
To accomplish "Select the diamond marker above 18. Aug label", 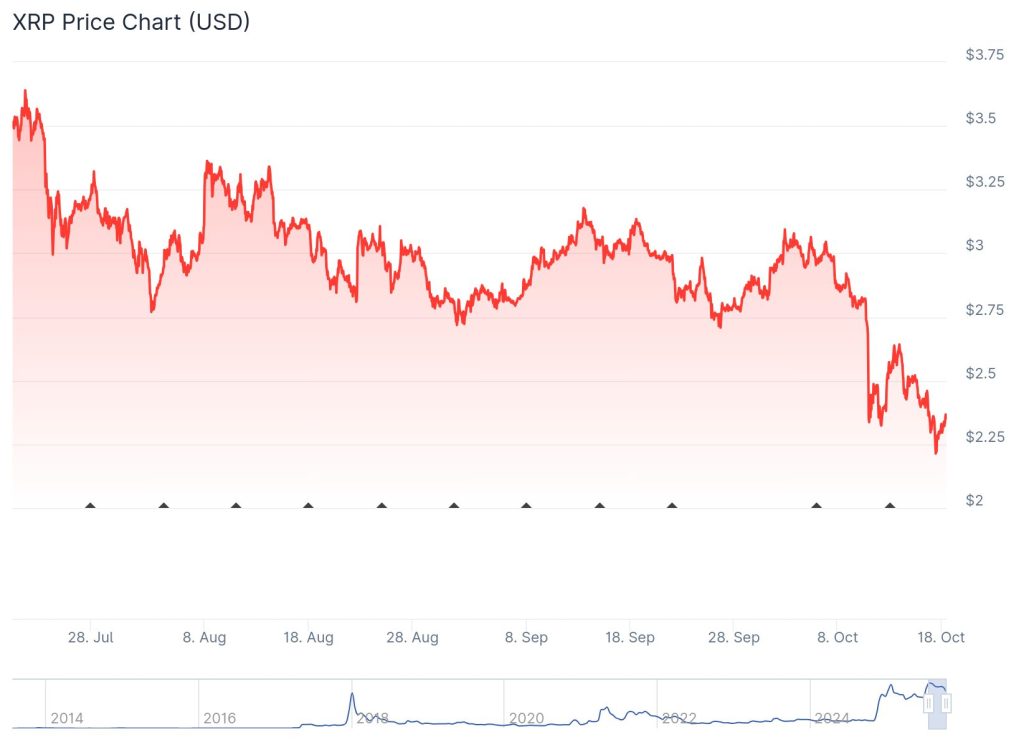I will [308, 505].
